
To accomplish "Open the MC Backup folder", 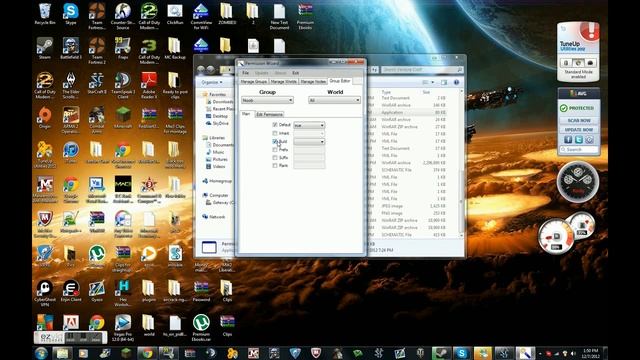I will [175, 48].
